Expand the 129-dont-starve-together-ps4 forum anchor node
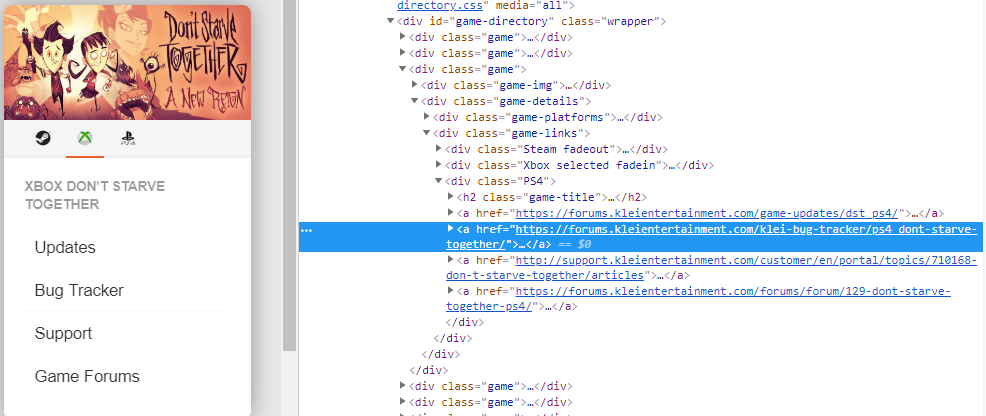The width and height of the screenshot is (986, 416). [x=451, y=291]
